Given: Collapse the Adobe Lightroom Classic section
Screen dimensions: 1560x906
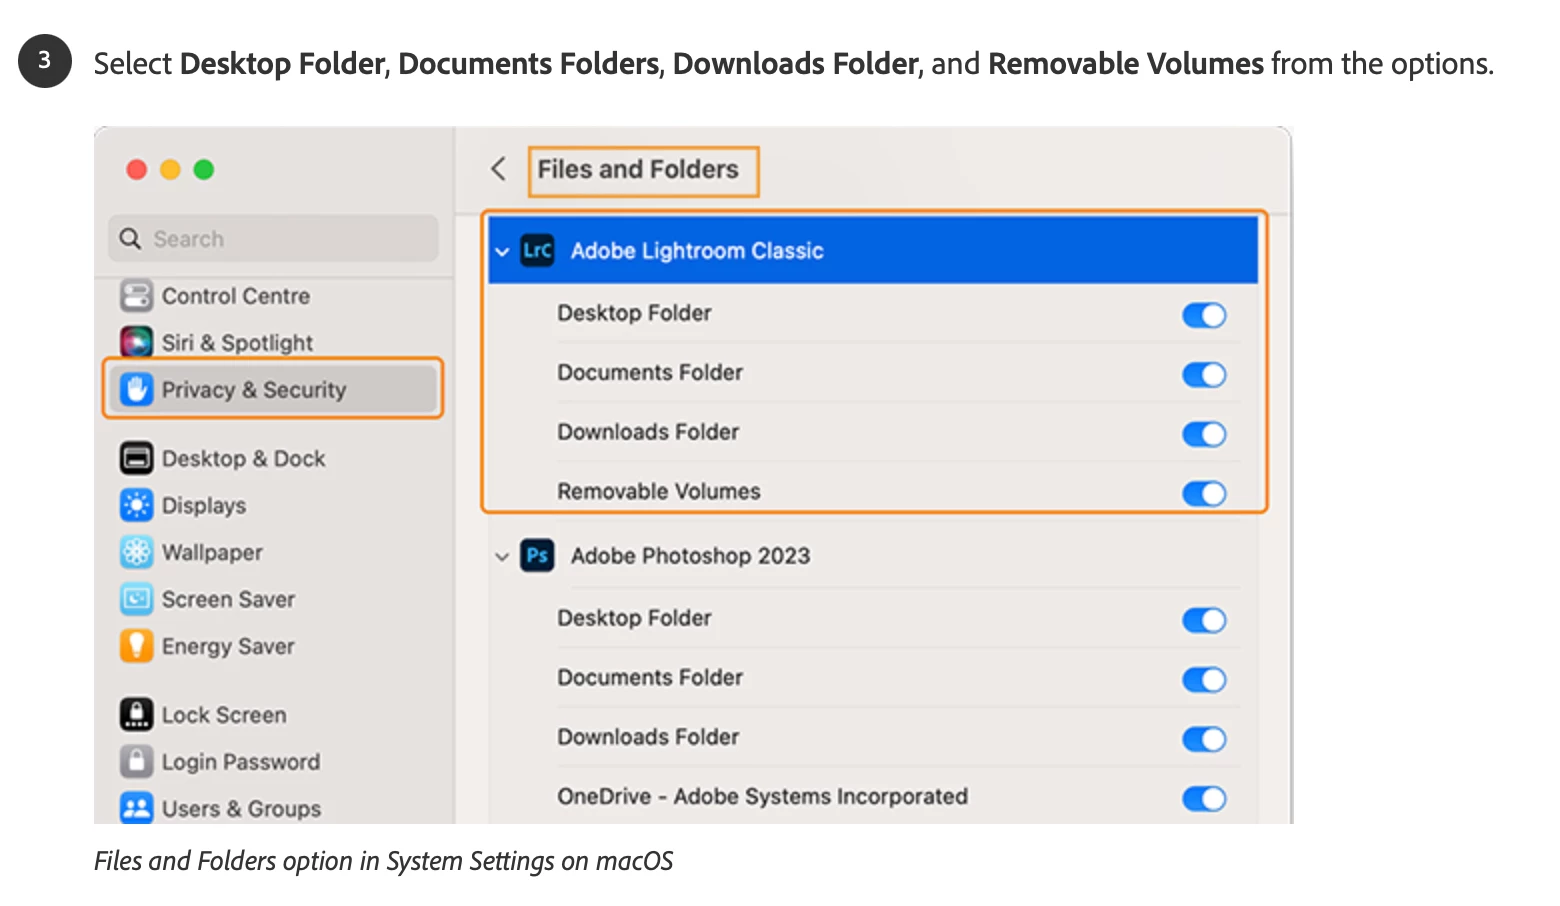Looking at the screenshot, I should point(502,251).
